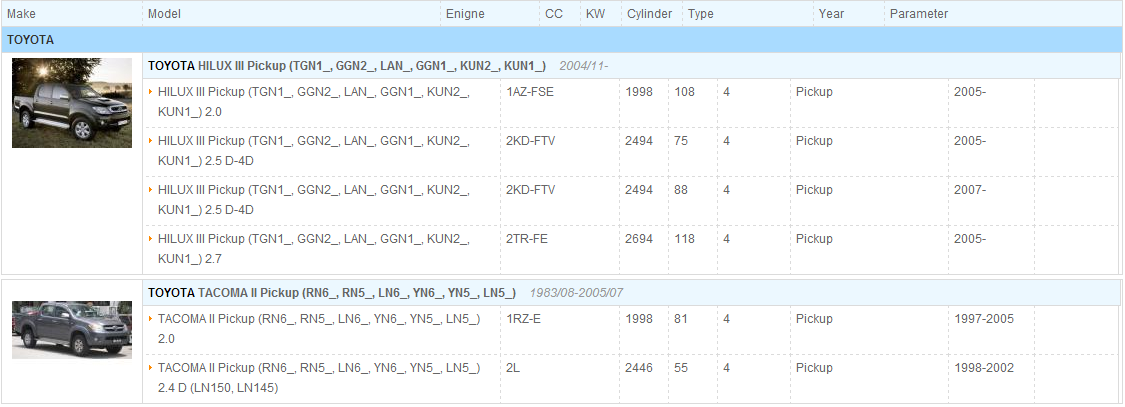Open HILUX III Pickup 2.7 model link
This screenshot has width=1125, height=407.
coord(314,249)
